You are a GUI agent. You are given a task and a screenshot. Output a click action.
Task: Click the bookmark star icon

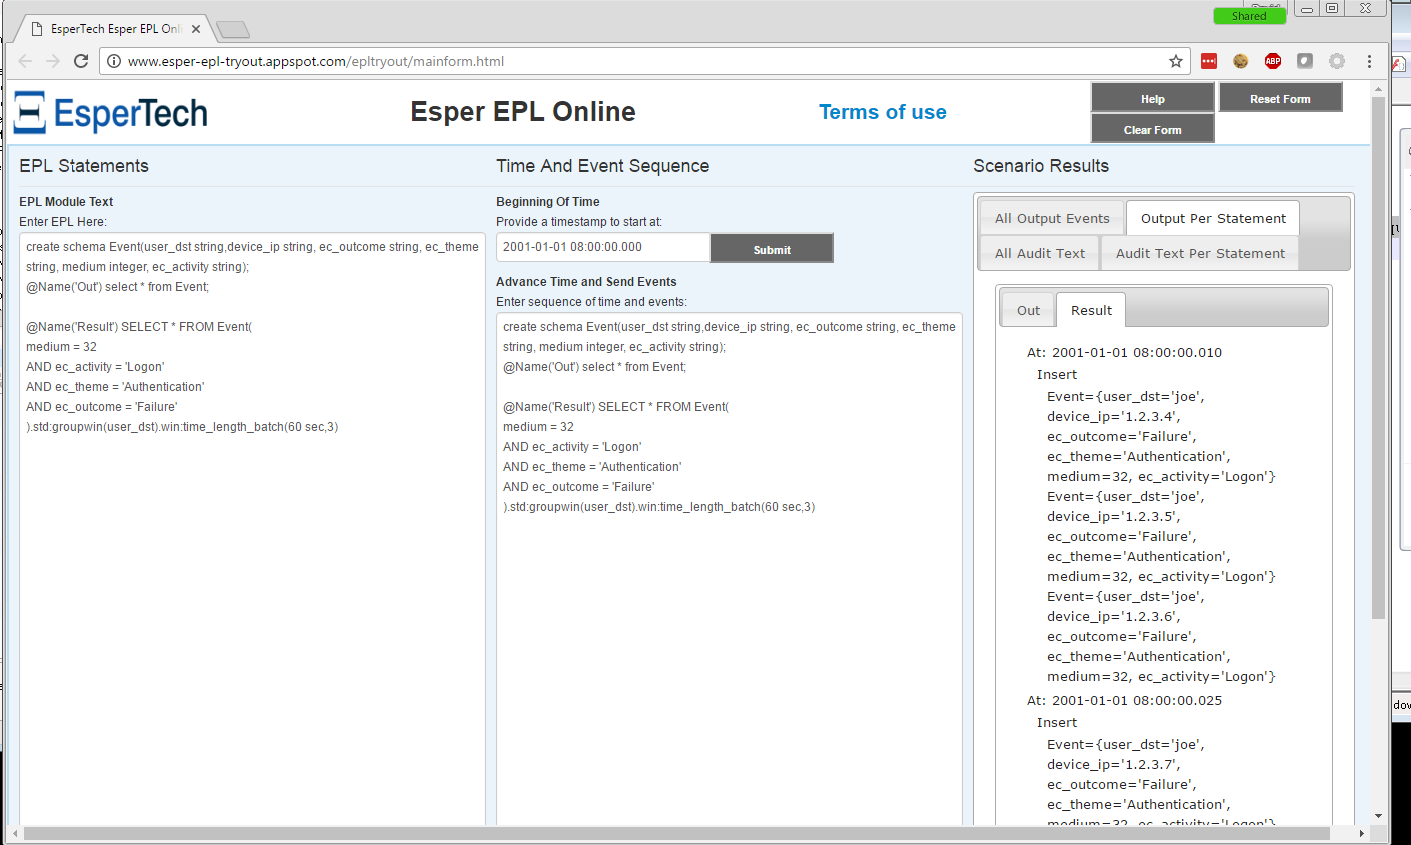(1176, 61)
